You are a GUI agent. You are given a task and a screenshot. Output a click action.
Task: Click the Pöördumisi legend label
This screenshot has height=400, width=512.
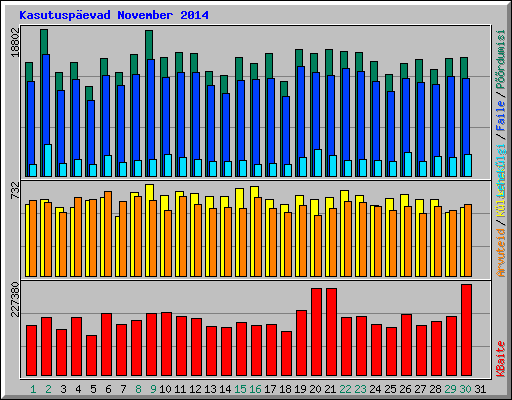(x=501, y=60)
